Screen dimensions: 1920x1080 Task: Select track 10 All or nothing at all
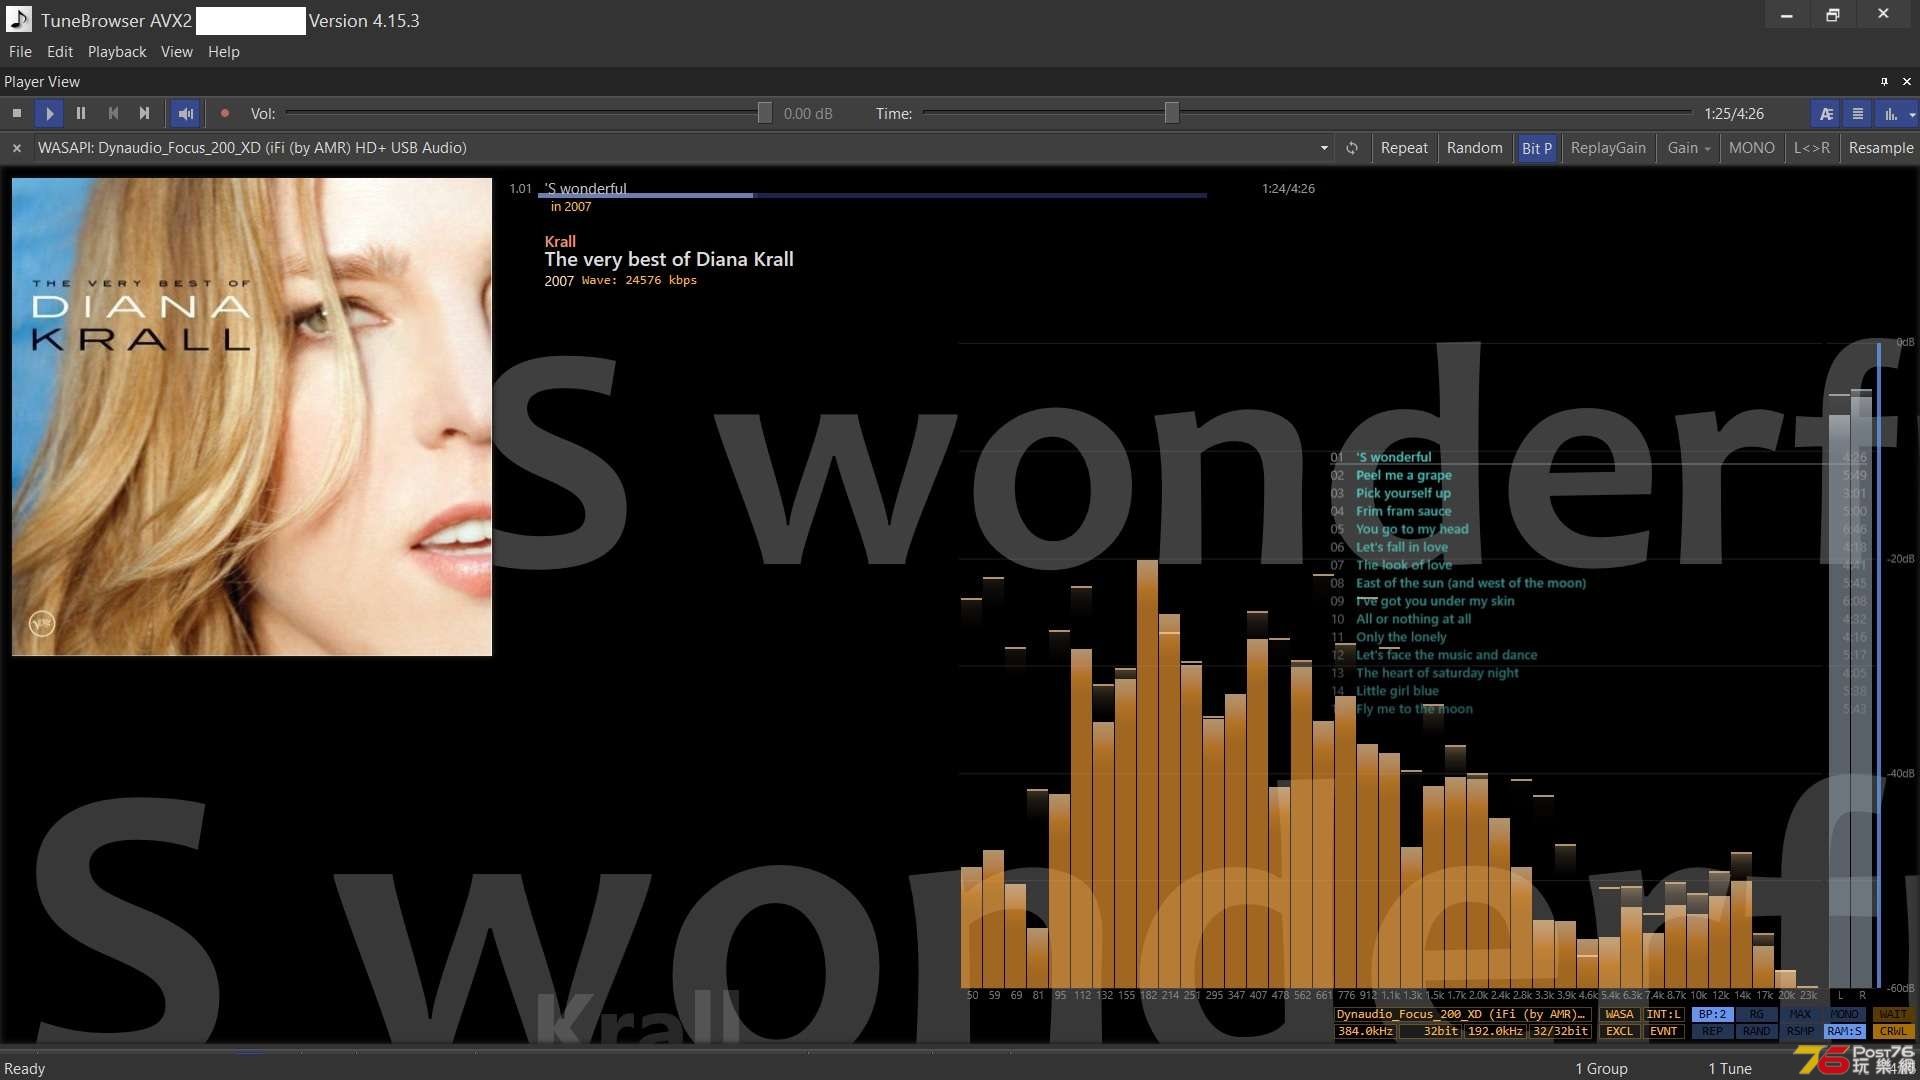click(1413, 619)
